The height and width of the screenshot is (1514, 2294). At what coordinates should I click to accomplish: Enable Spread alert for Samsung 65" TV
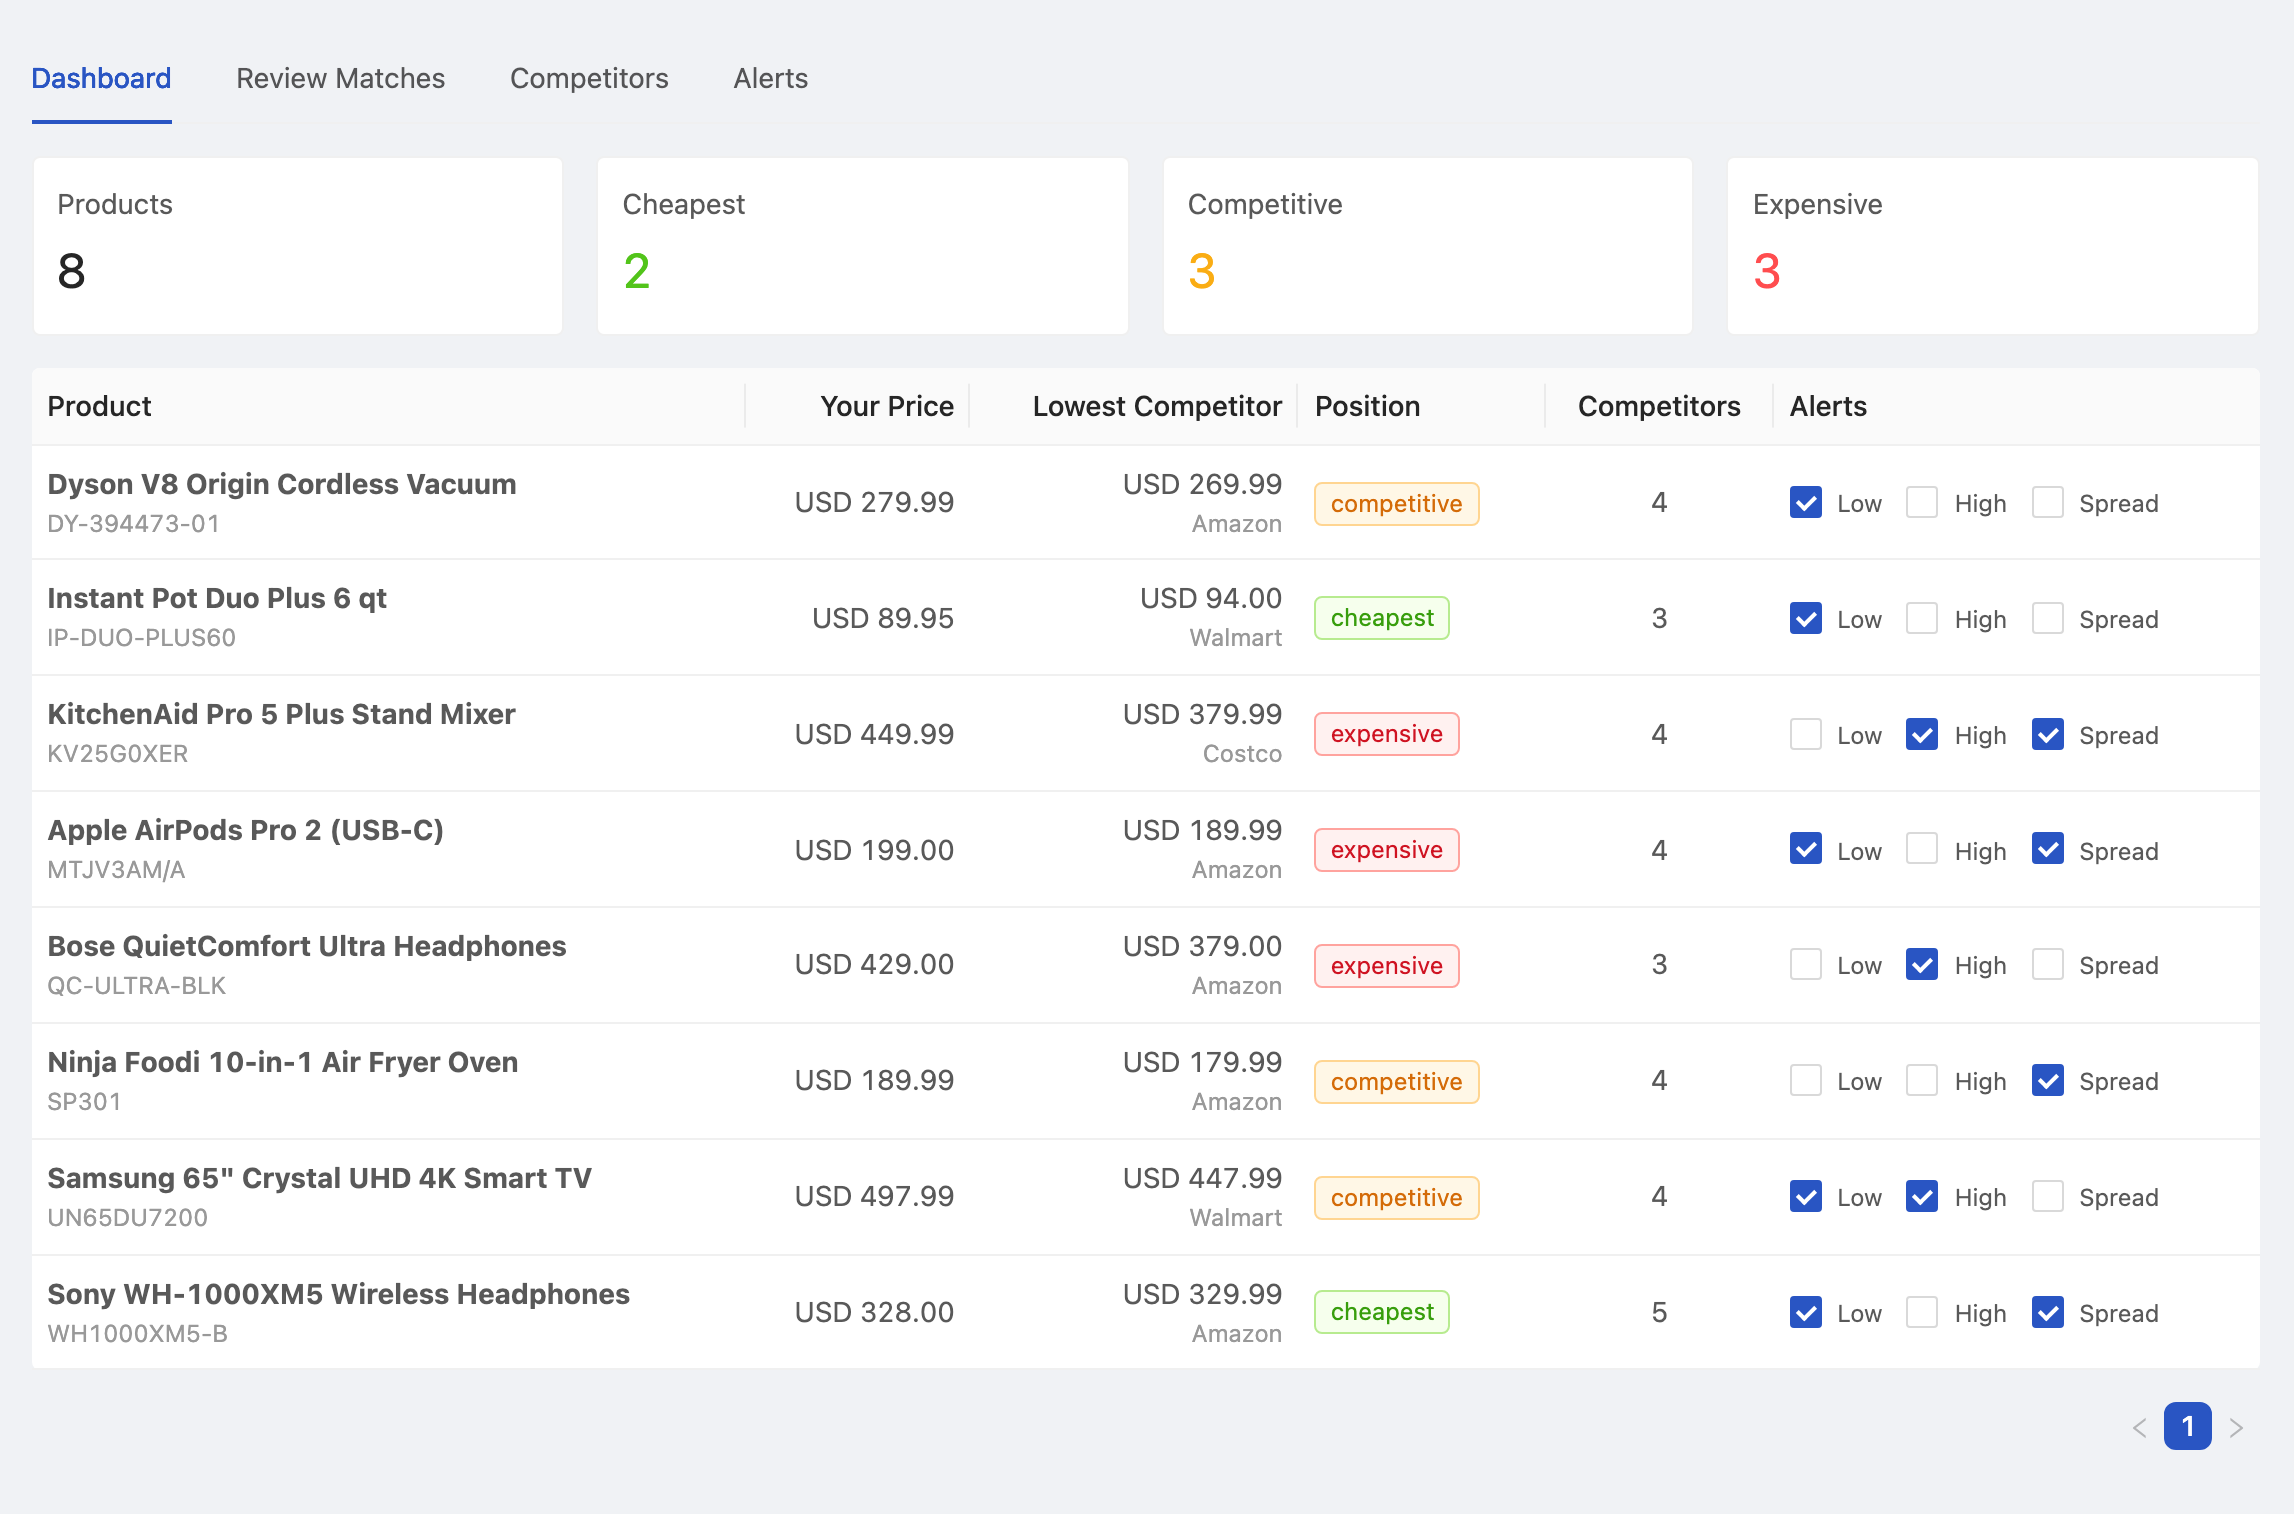[2047, 1196]
